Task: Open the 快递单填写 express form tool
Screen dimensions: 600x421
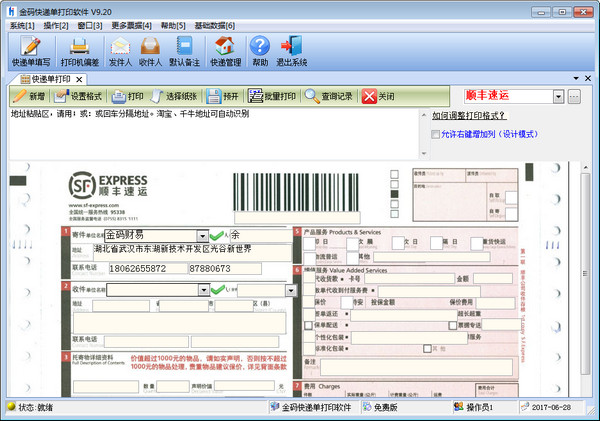Action: coord(31,52)
